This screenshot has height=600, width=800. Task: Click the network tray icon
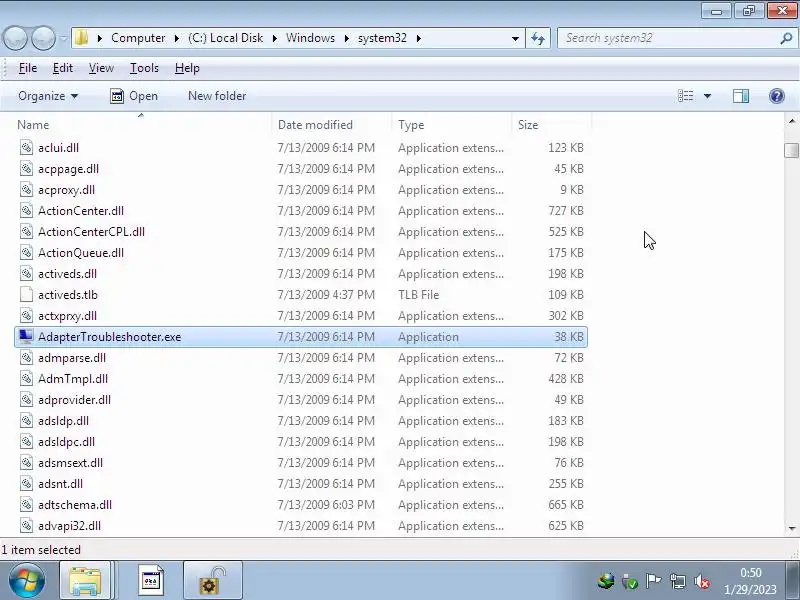678,581
